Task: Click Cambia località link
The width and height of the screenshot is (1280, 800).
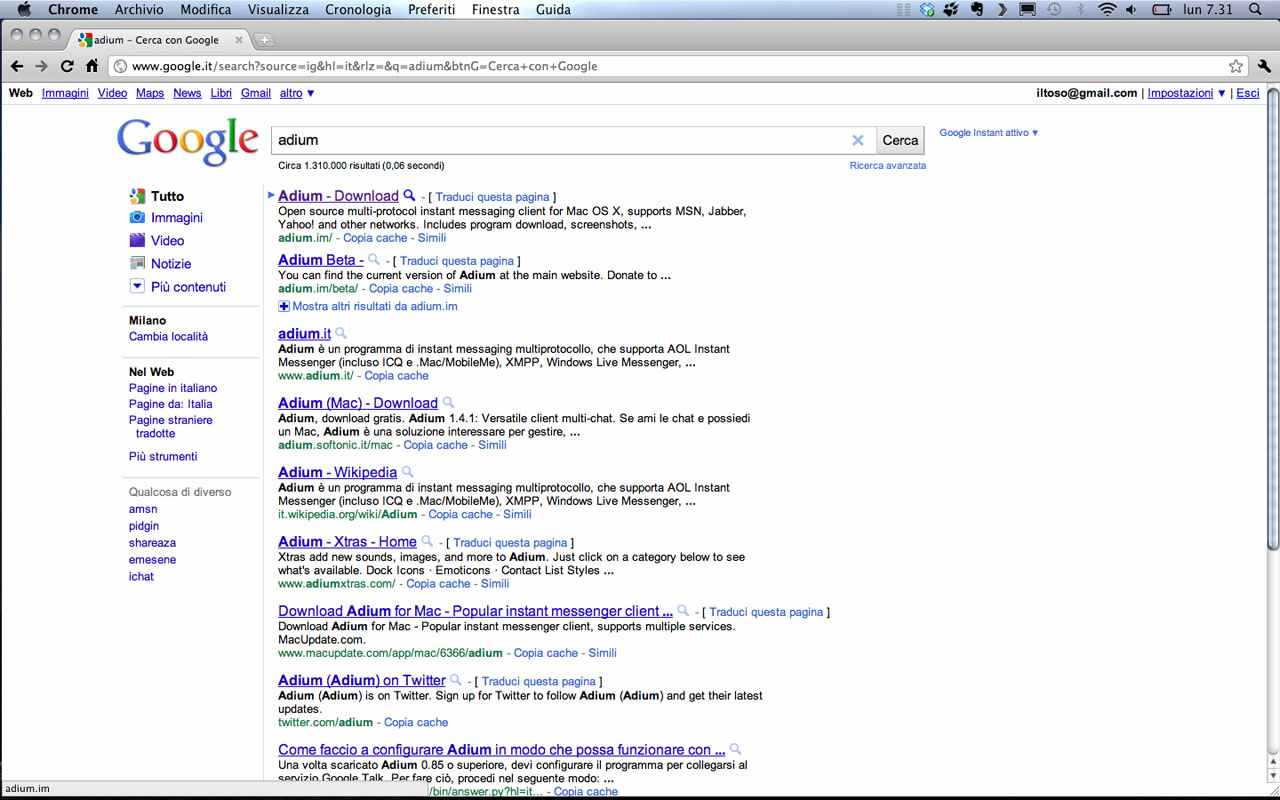Action: pyautogui.click(x=168, y=336)
